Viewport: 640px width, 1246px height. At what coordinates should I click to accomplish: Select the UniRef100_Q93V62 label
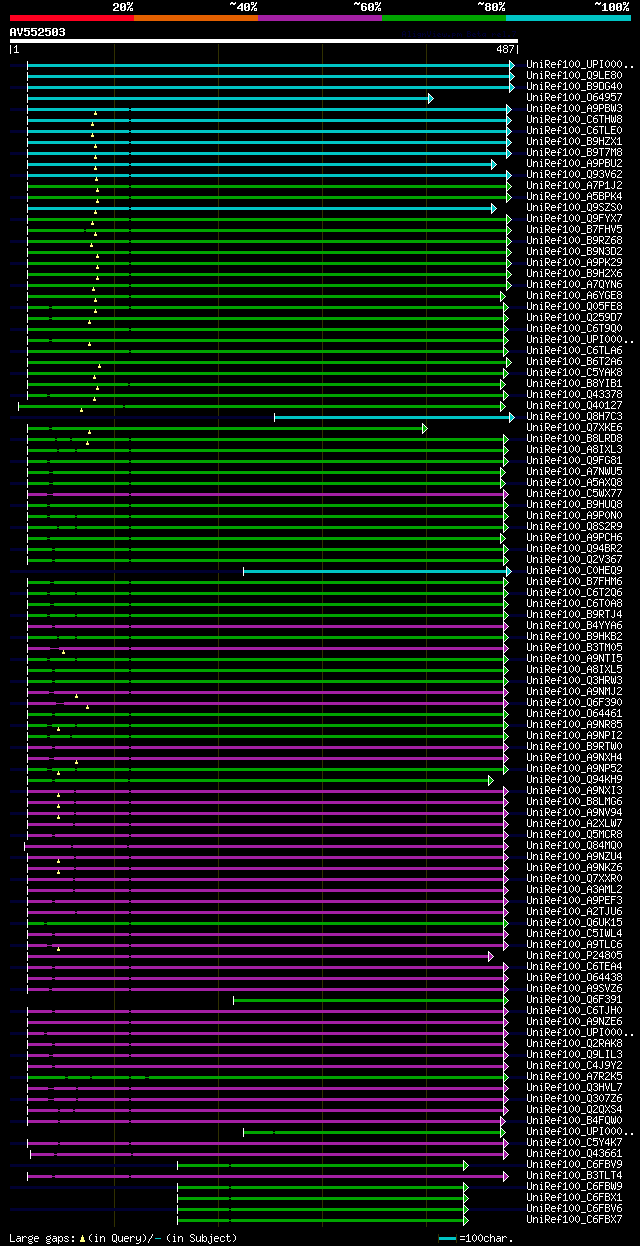(x=574, y=174)
